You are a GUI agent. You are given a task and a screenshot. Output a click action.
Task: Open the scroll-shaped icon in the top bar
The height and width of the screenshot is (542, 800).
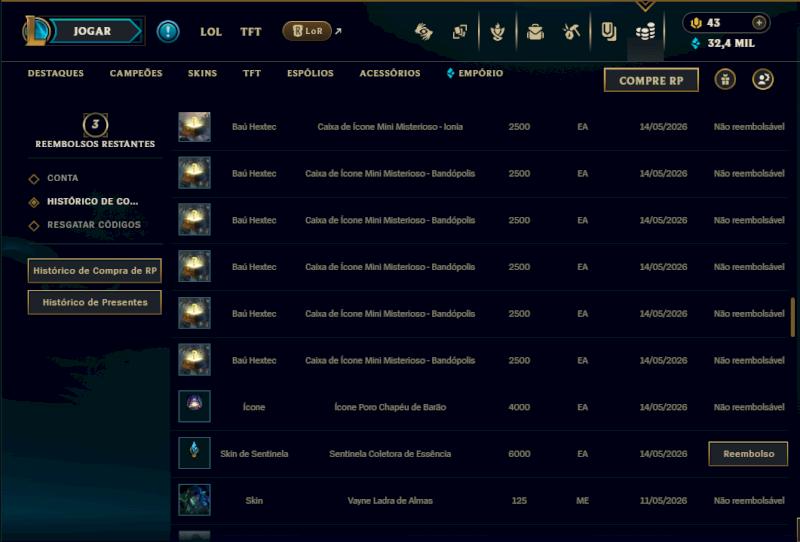point(608,32)
